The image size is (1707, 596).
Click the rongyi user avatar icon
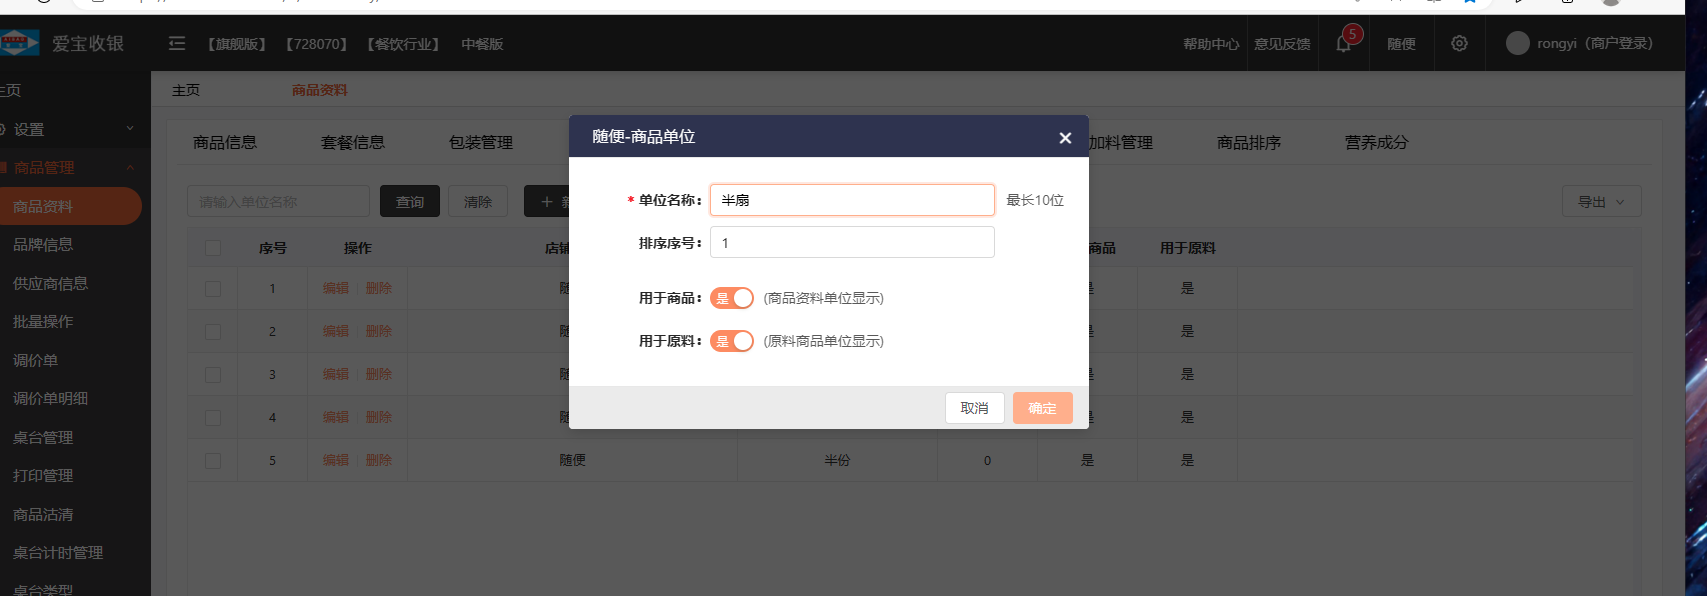1517,43
